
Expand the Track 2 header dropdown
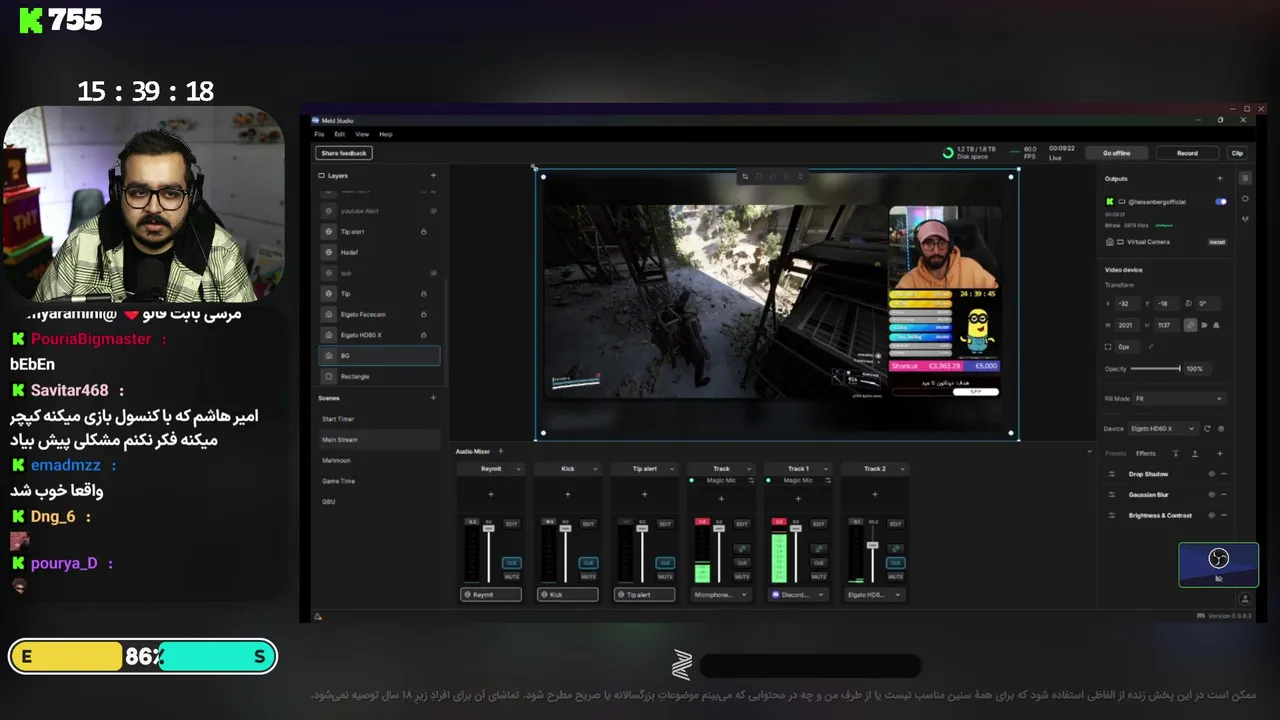coord(902,468)
